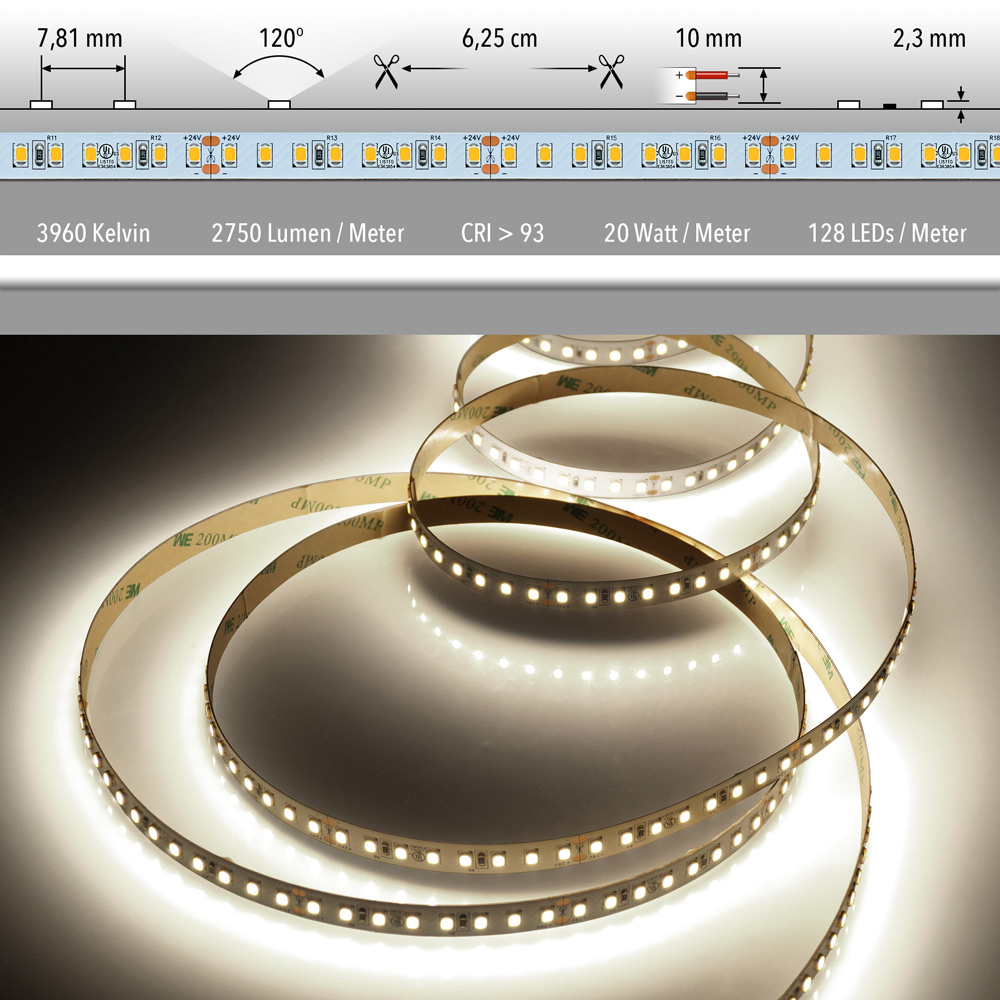Click the R15 resistor label on strip

611,137
